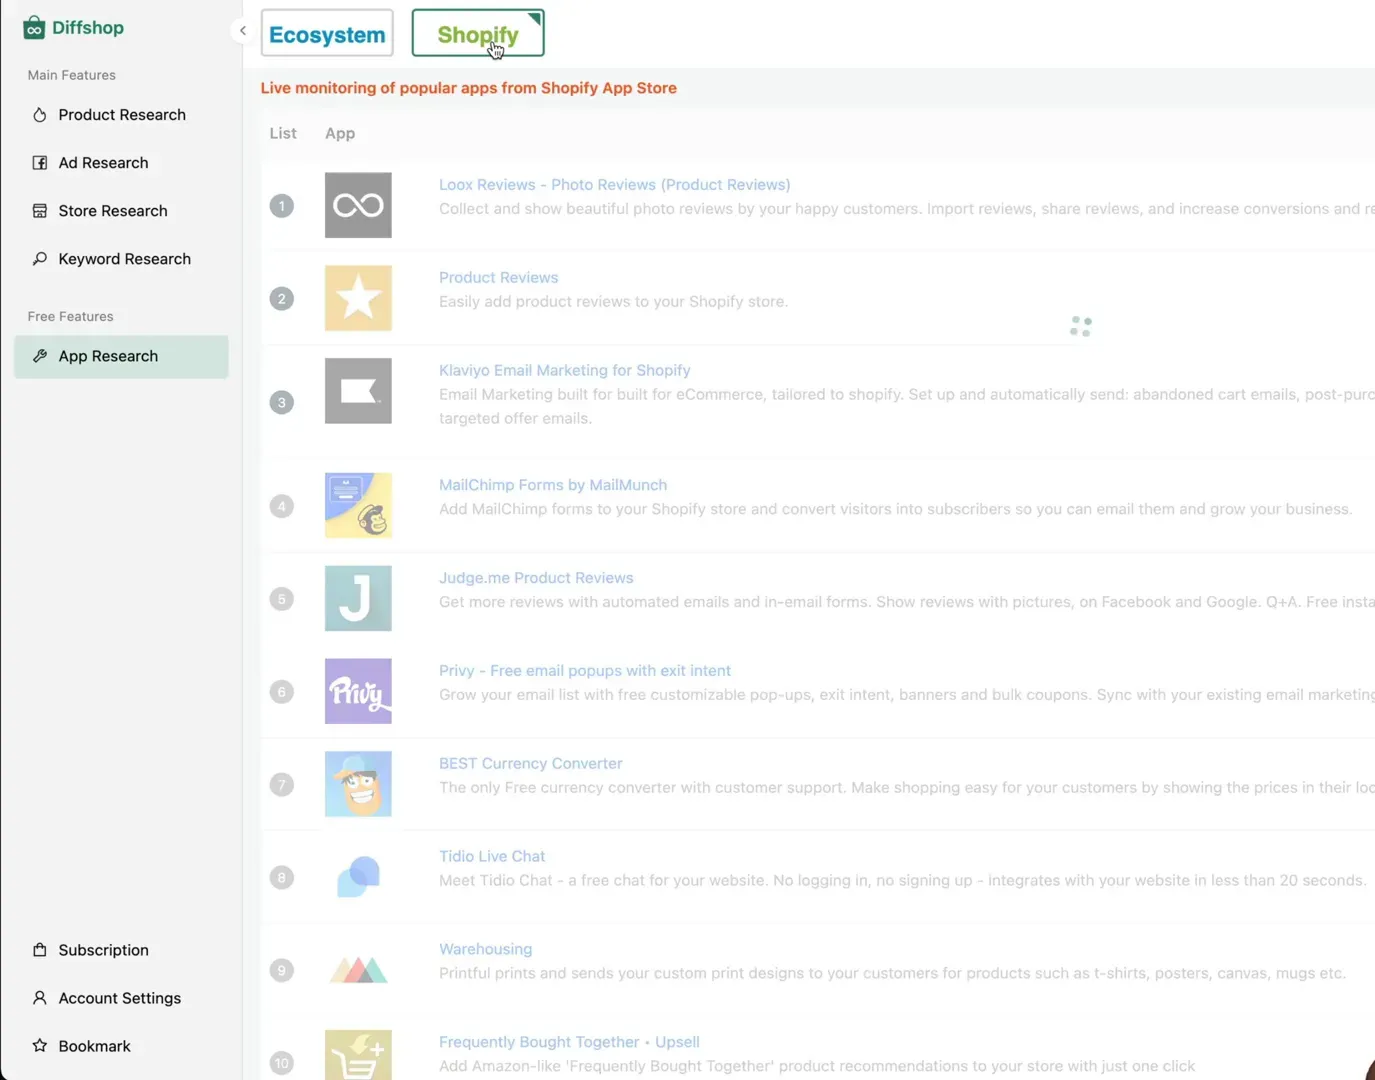Click the List column header
The image size is (1375, 1080).
click(283, 133)
